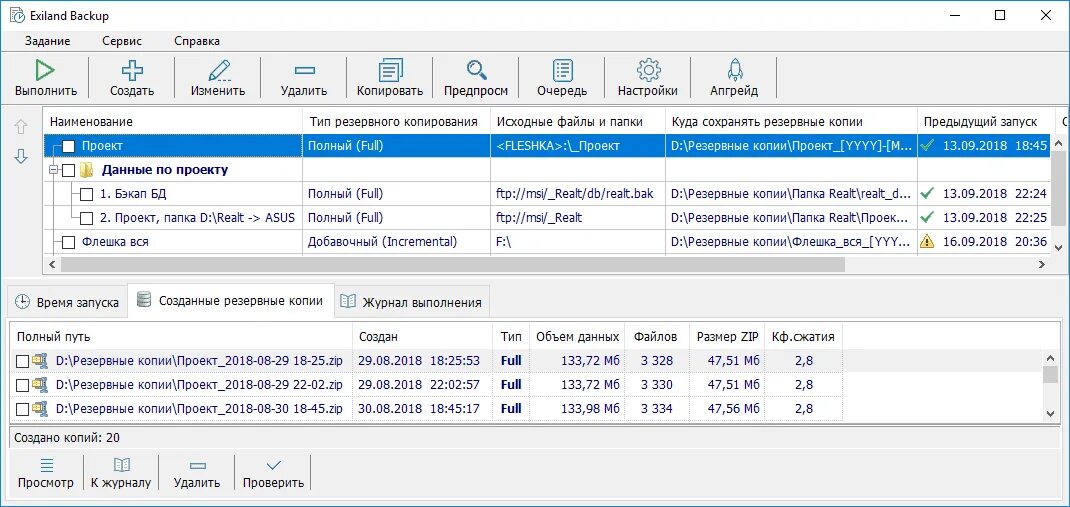This screenshot has width=1070, height=507.
Task: Click the Копировать toolbar icon
Action: 390,70
